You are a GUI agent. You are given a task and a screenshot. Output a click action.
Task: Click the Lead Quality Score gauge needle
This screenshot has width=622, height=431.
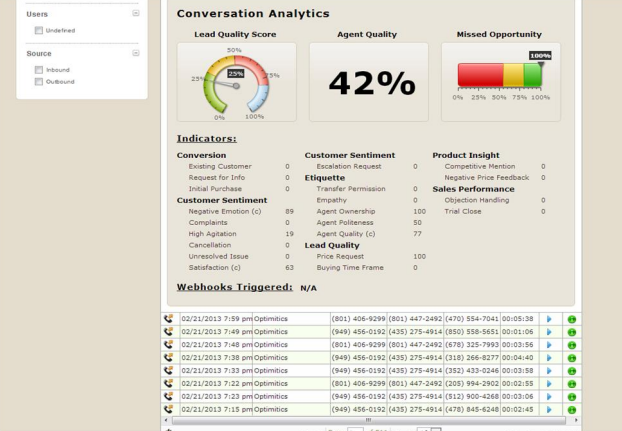point(223,83)
